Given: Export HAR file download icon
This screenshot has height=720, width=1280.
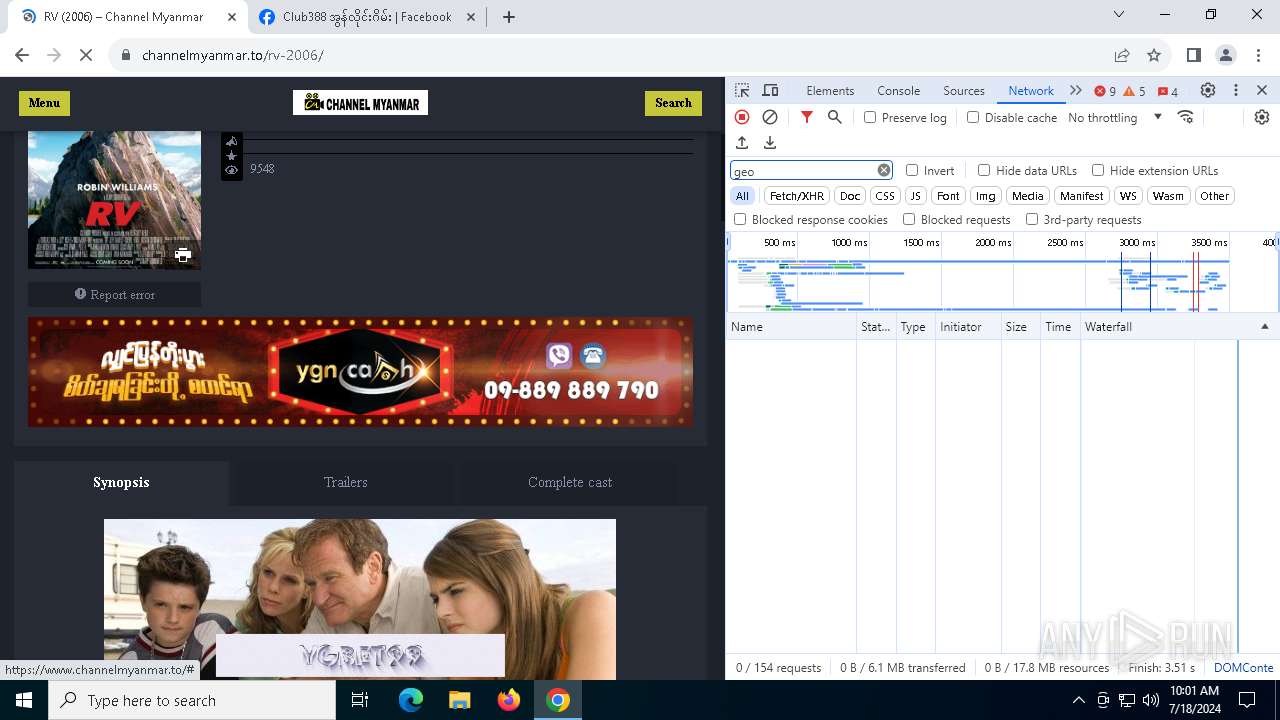Looking at the screenshot, I should pyautogui.click(x=770, y=143).
